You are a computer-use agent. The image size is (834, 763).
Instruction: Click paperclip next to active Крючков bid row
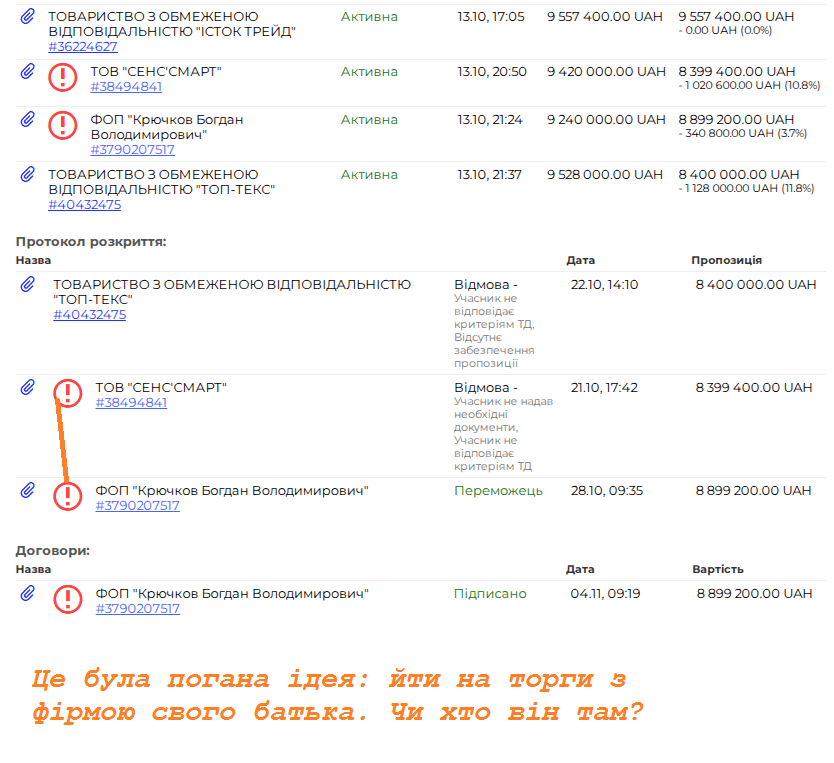tap(28, 120)
